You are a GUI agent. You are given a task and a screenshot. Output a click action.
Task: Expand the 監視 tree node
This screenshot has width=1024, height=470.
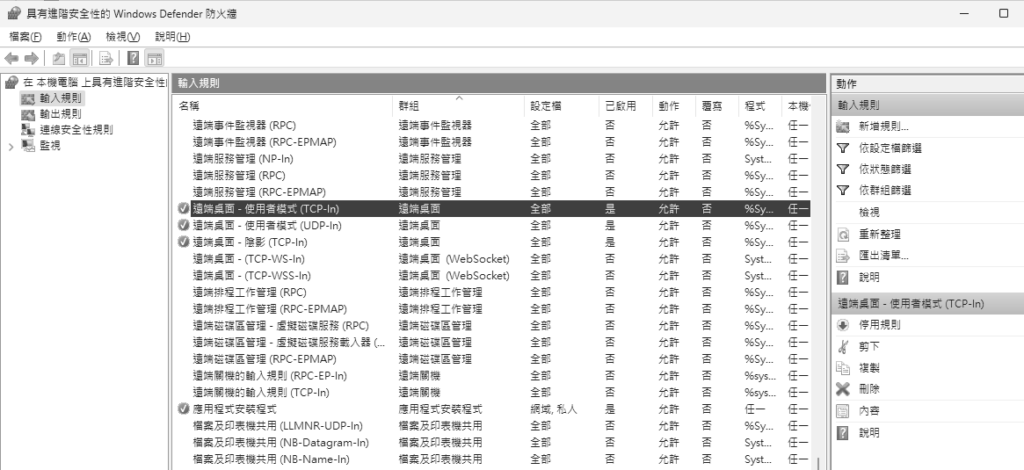[x=10, y=146]
